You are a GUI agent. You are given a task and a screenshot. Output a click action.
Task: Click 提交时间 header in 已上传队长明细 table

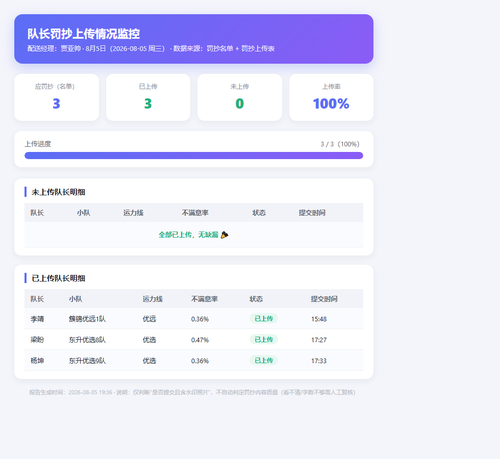click(324, 299)
